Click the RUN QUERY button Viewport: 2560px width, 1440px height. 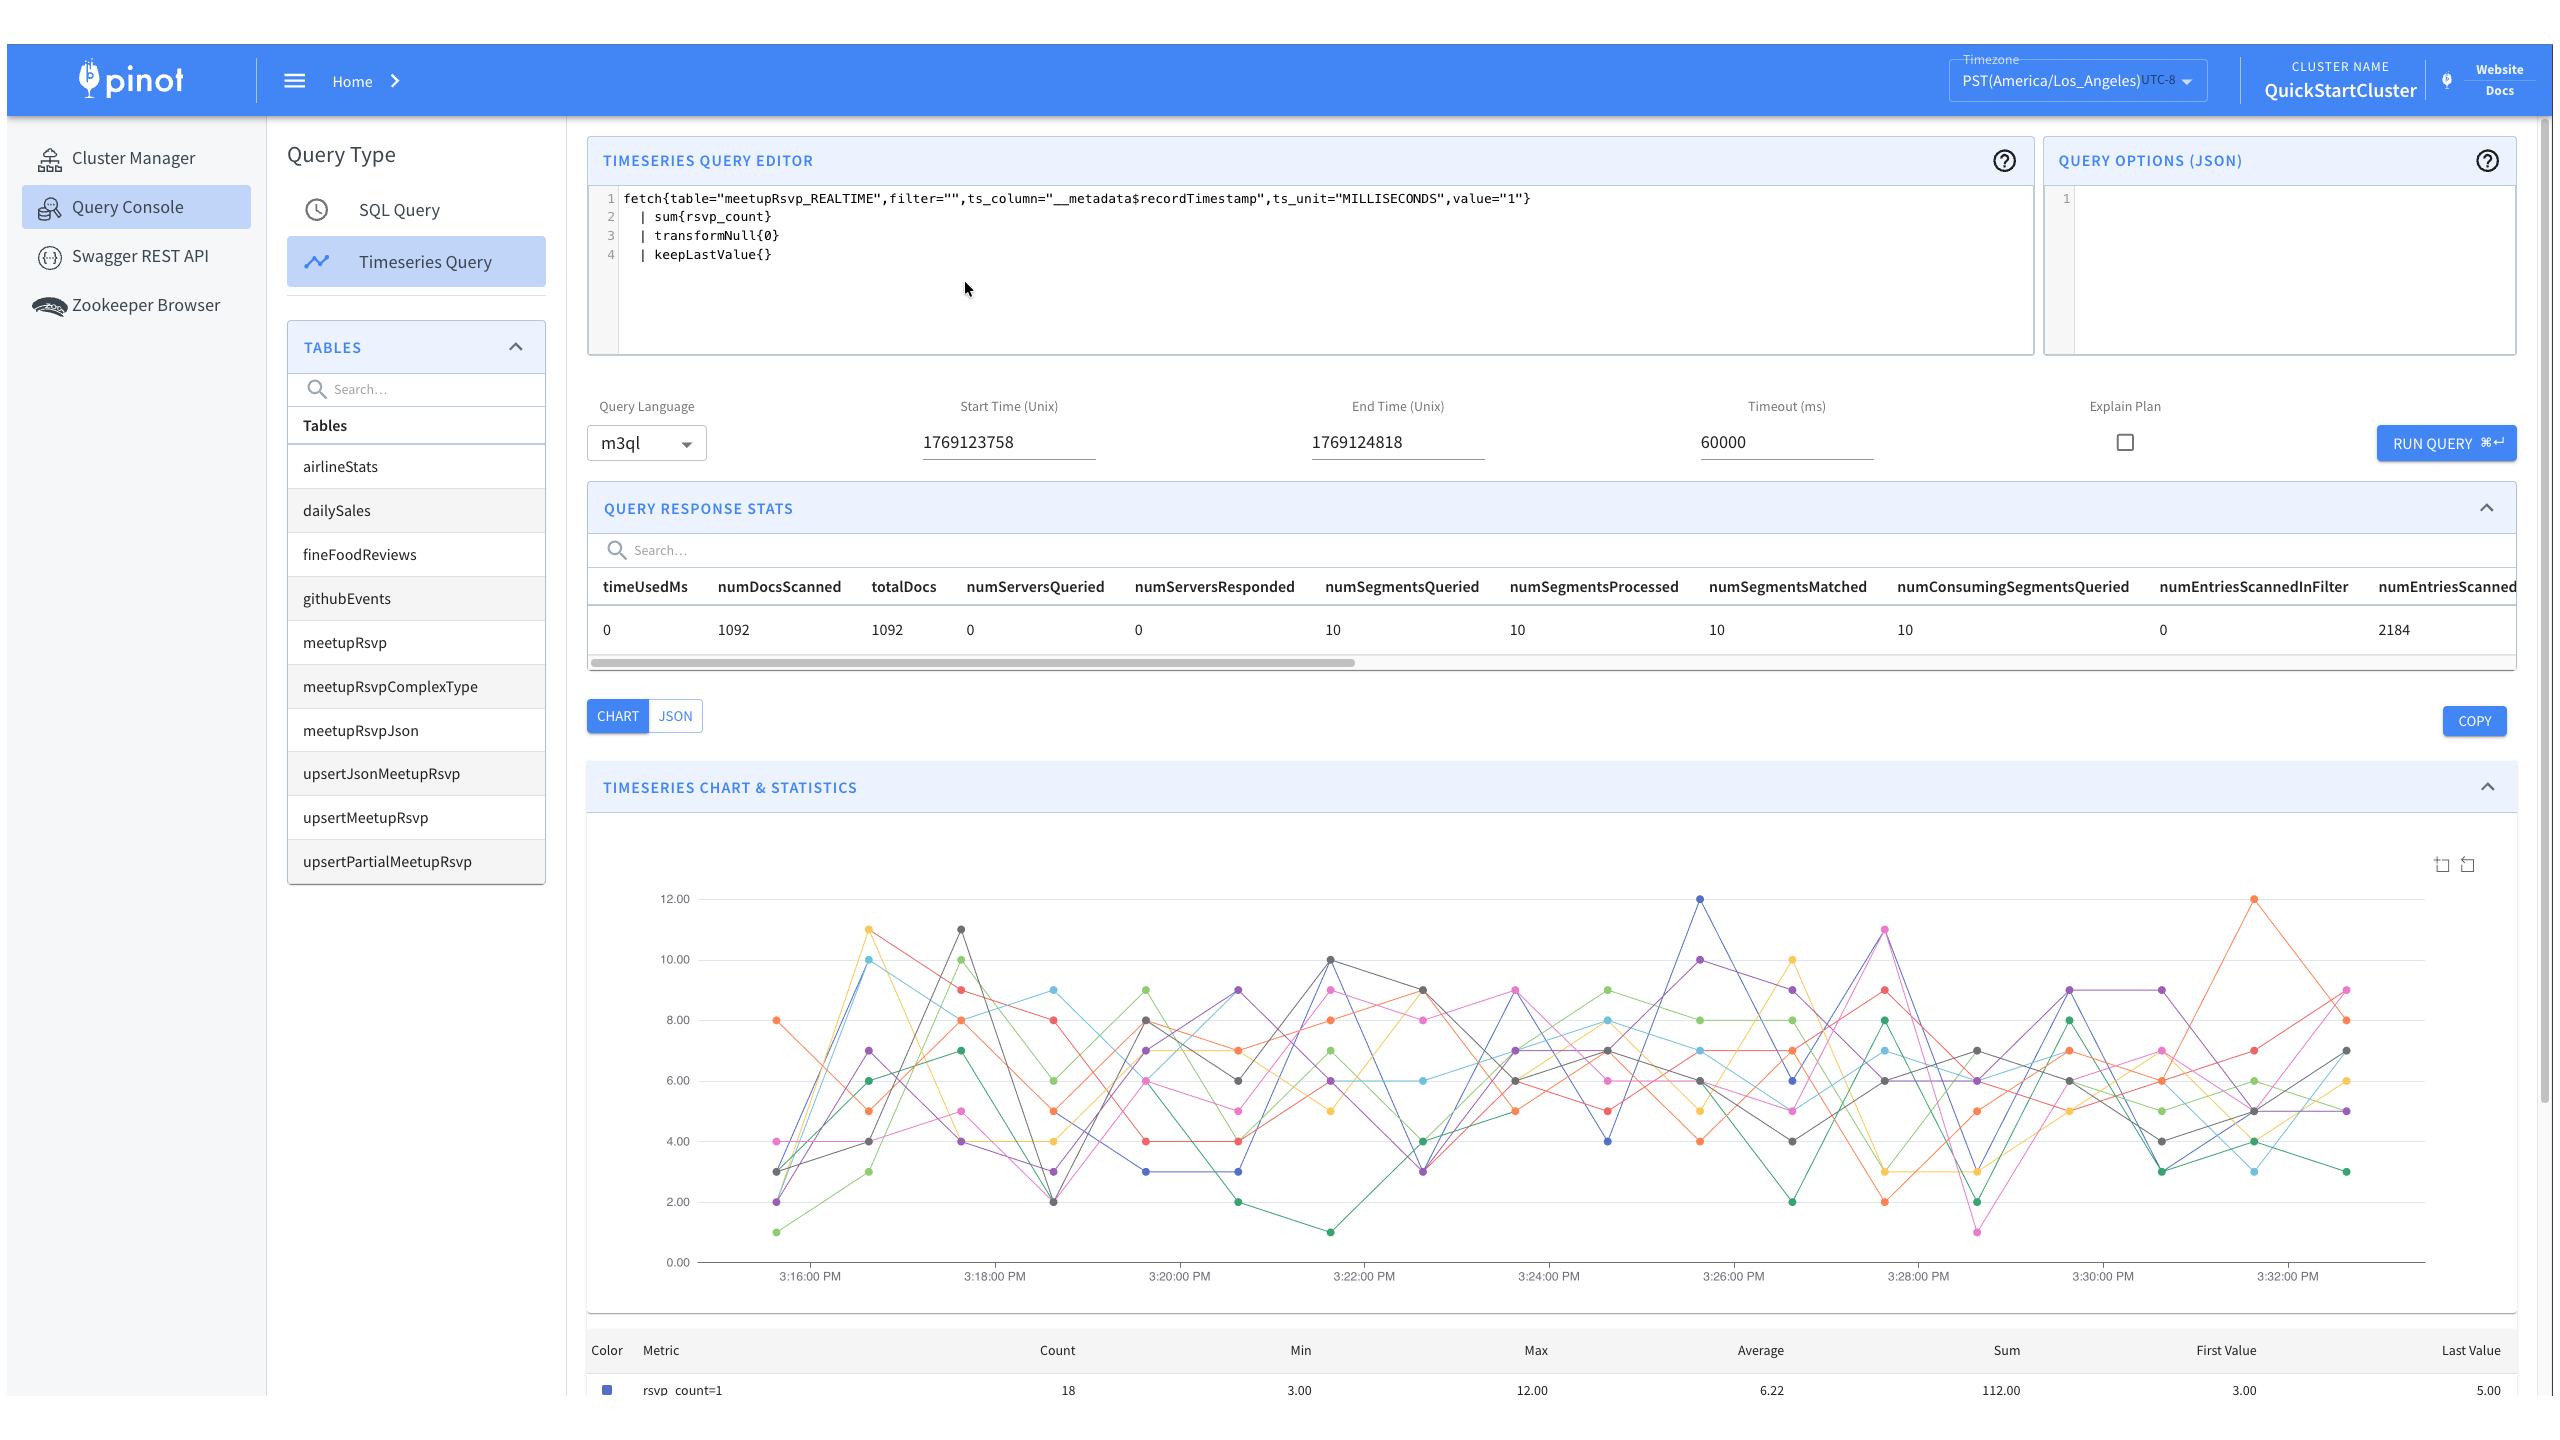point(2446,443)
